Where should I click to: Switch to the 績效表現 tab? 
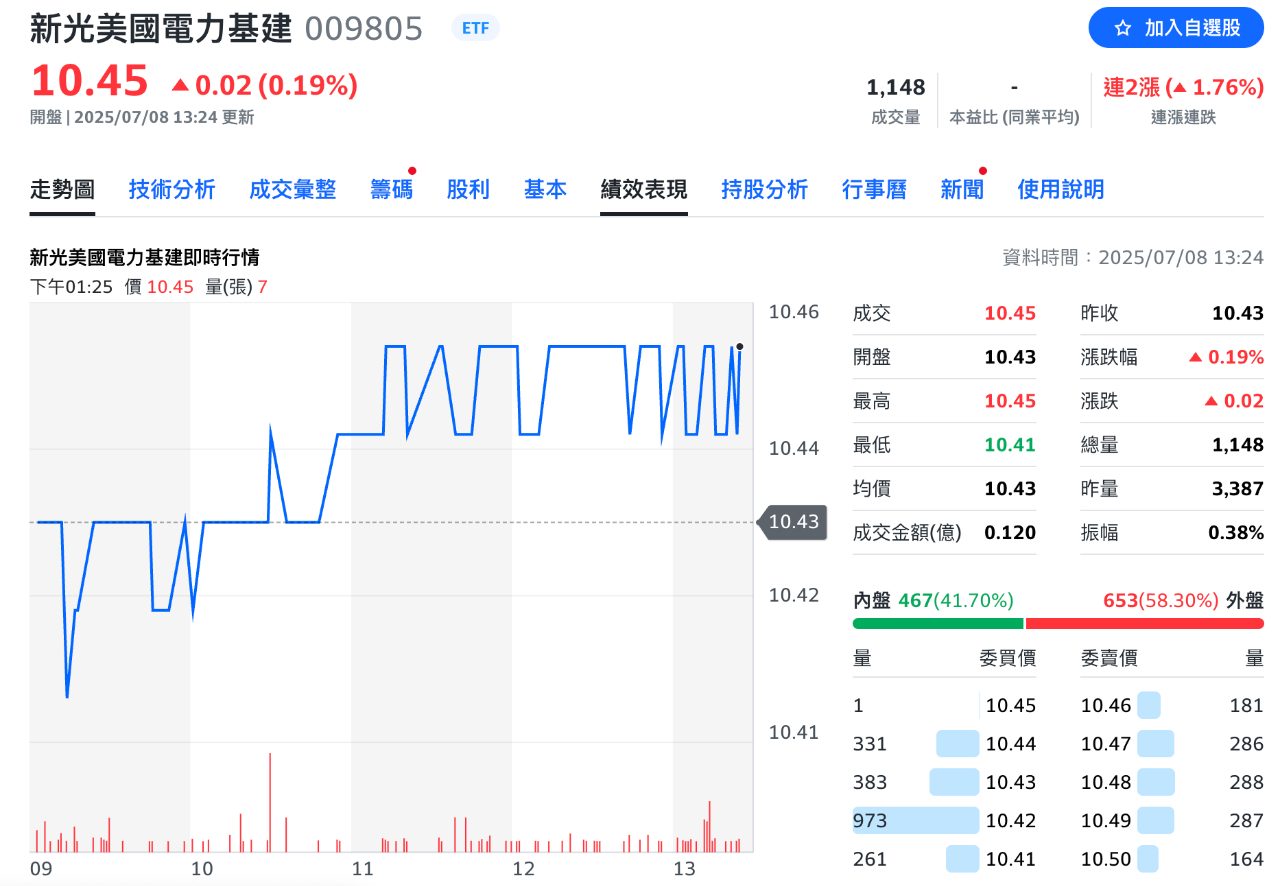pyautogui.click(x=644, y=189)
